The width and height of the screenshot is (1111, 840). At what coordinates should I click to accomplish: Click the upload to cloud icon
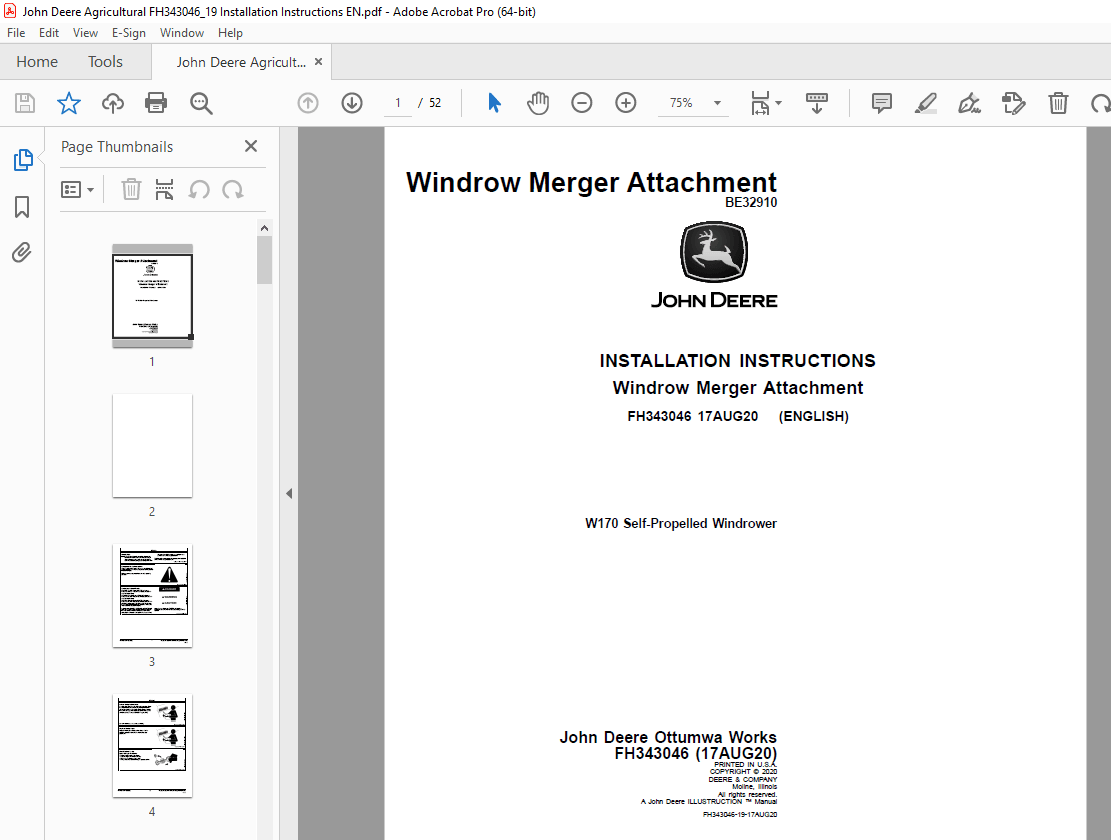[113, 103]
